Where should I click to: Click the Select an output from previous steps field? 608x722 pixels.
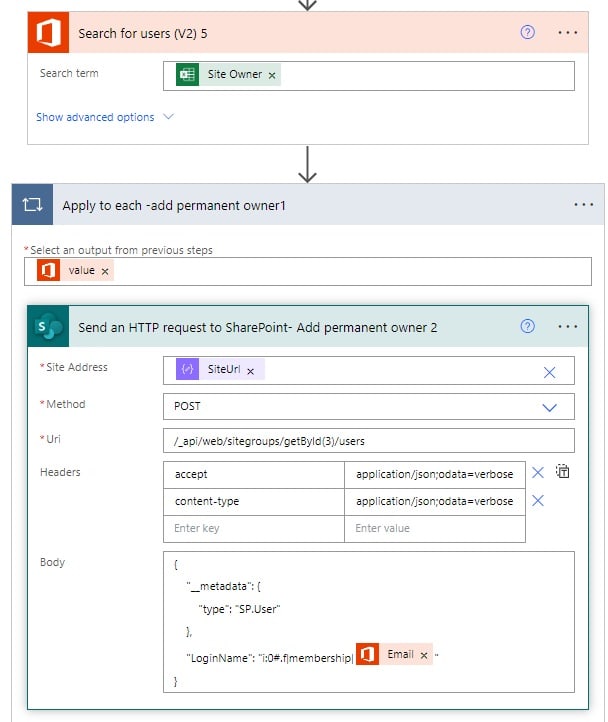(x=308, y=271)
